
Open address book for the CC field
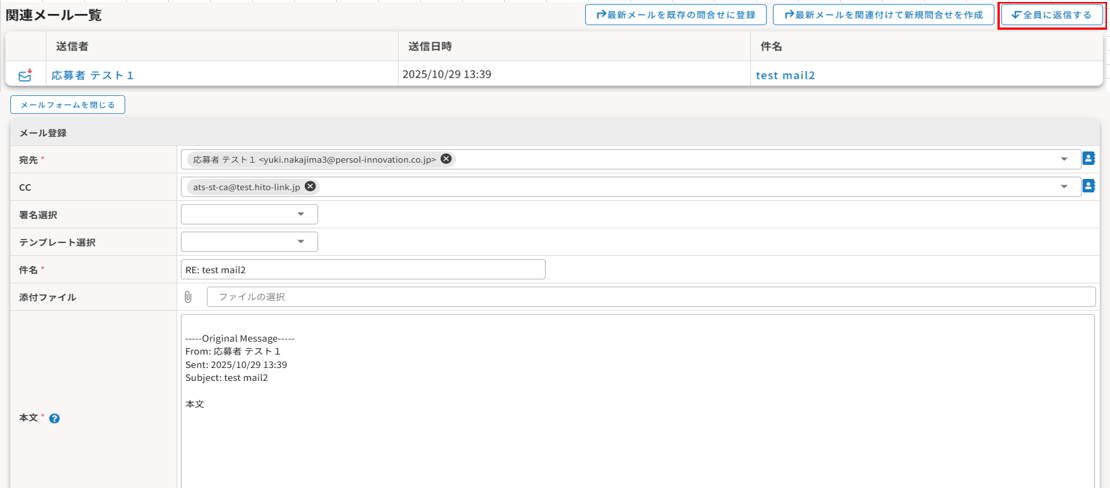point(1088,187)
